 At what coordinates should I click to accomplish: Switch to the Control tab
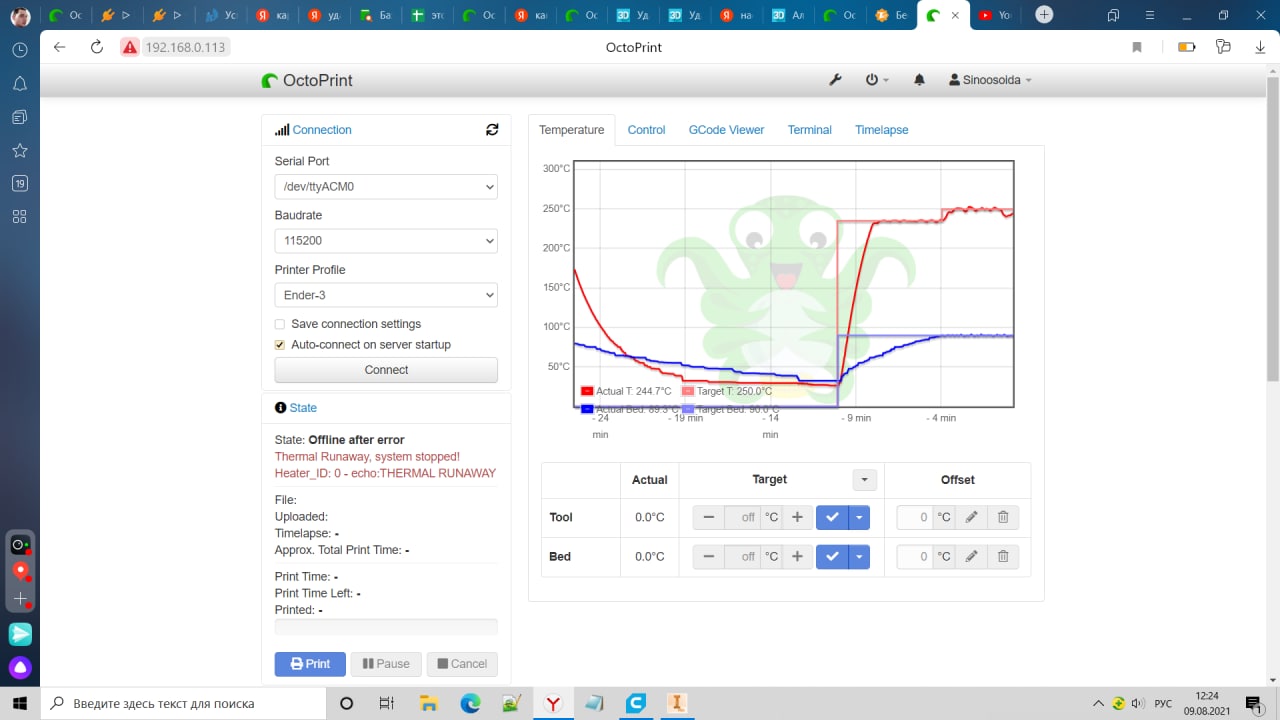click(647, 130)
